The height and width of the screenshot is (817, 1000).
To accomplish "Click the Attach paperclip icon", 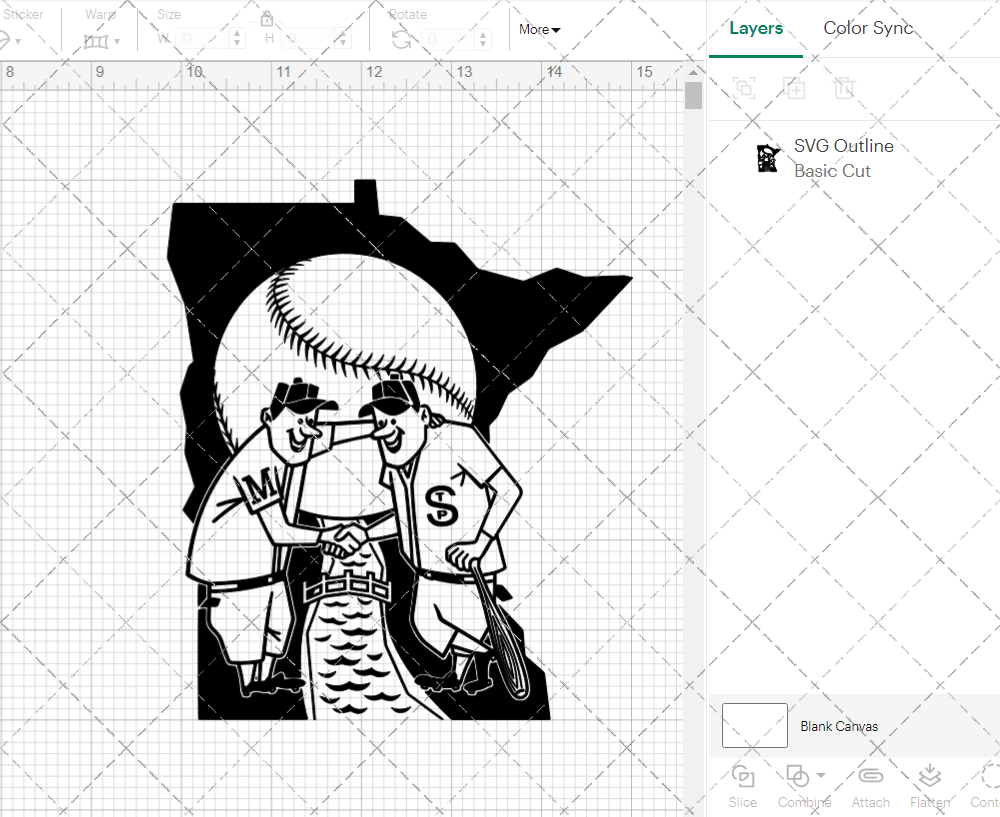I will [870, 776].
